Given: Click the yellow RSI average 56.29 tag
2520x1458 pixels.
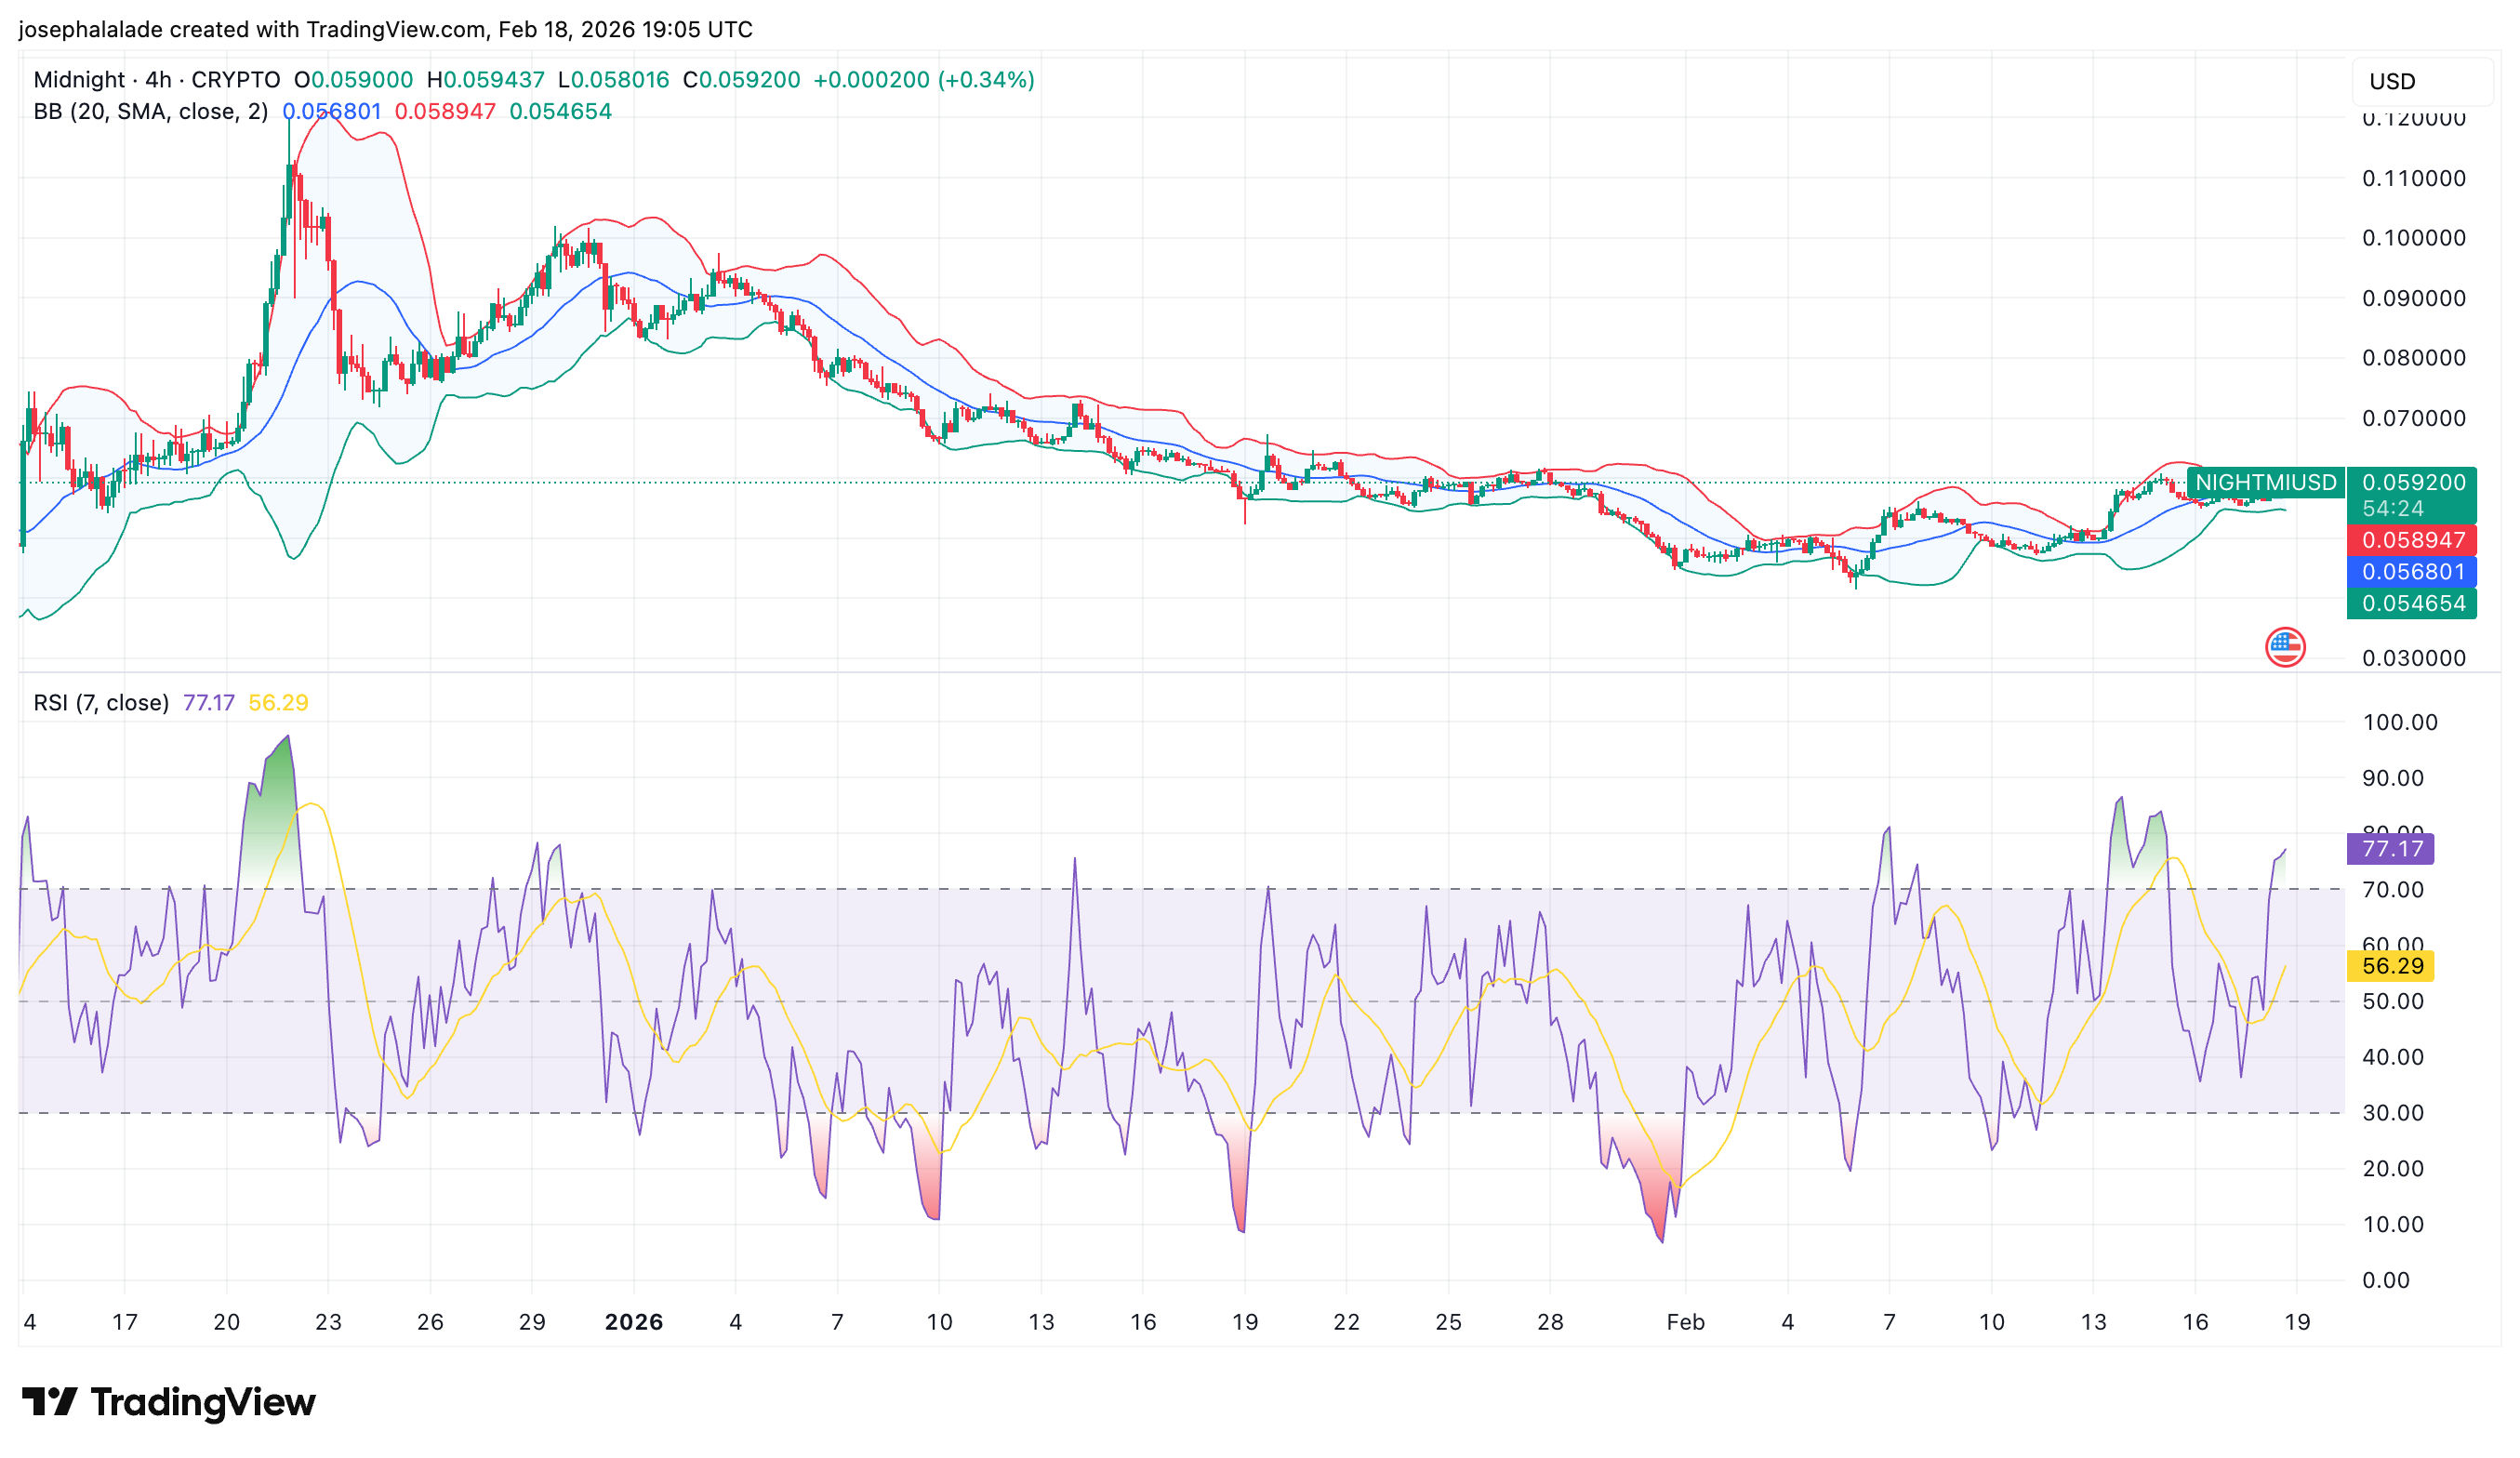Looking at the screenshot, I should coord(2390,966).
